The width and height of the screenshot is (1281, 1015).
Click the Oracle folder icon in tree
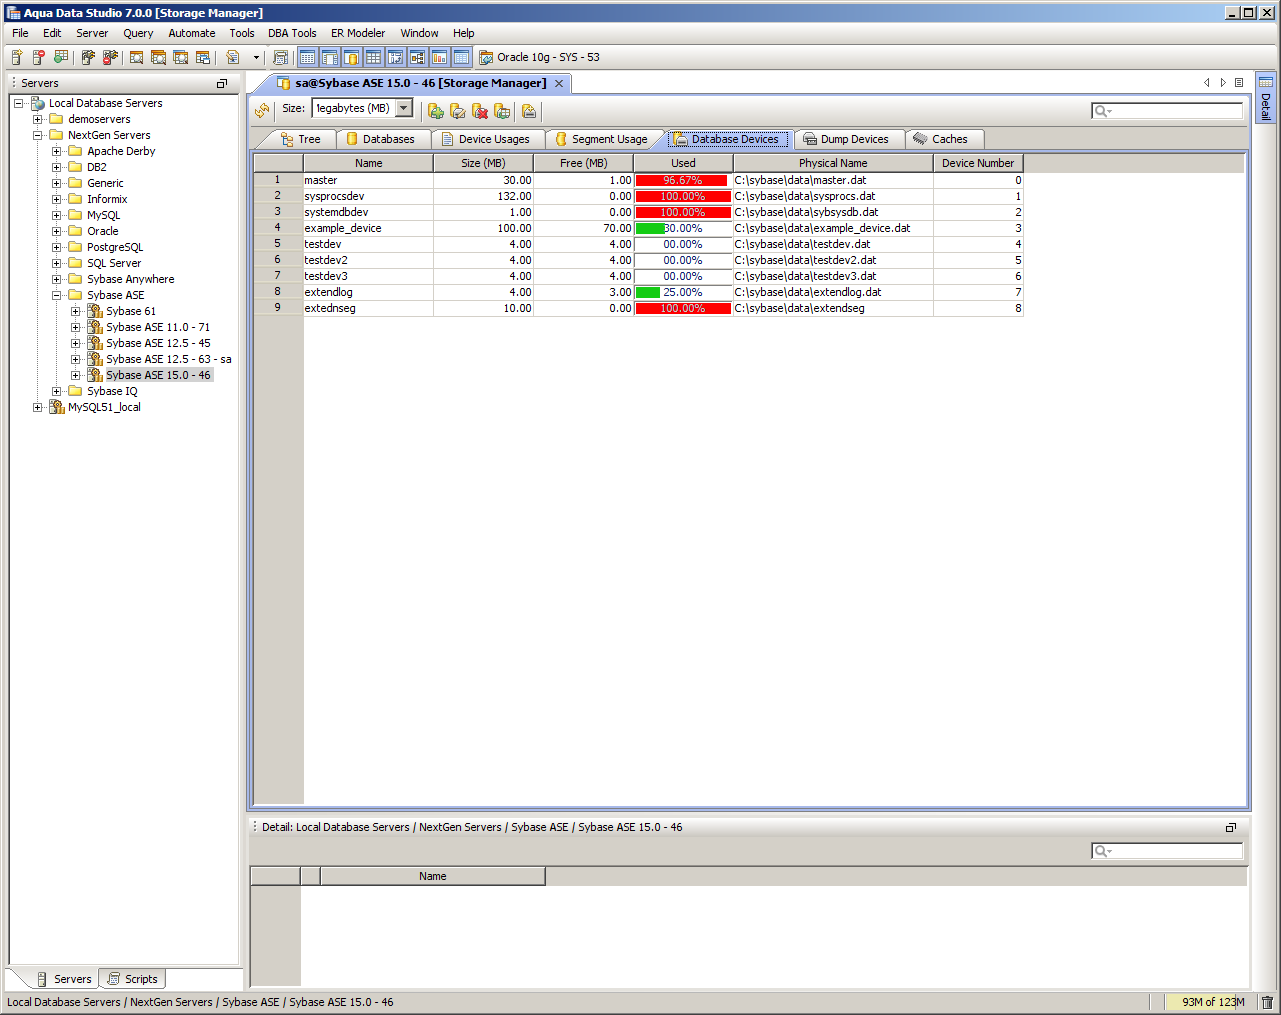click(75, 231)
